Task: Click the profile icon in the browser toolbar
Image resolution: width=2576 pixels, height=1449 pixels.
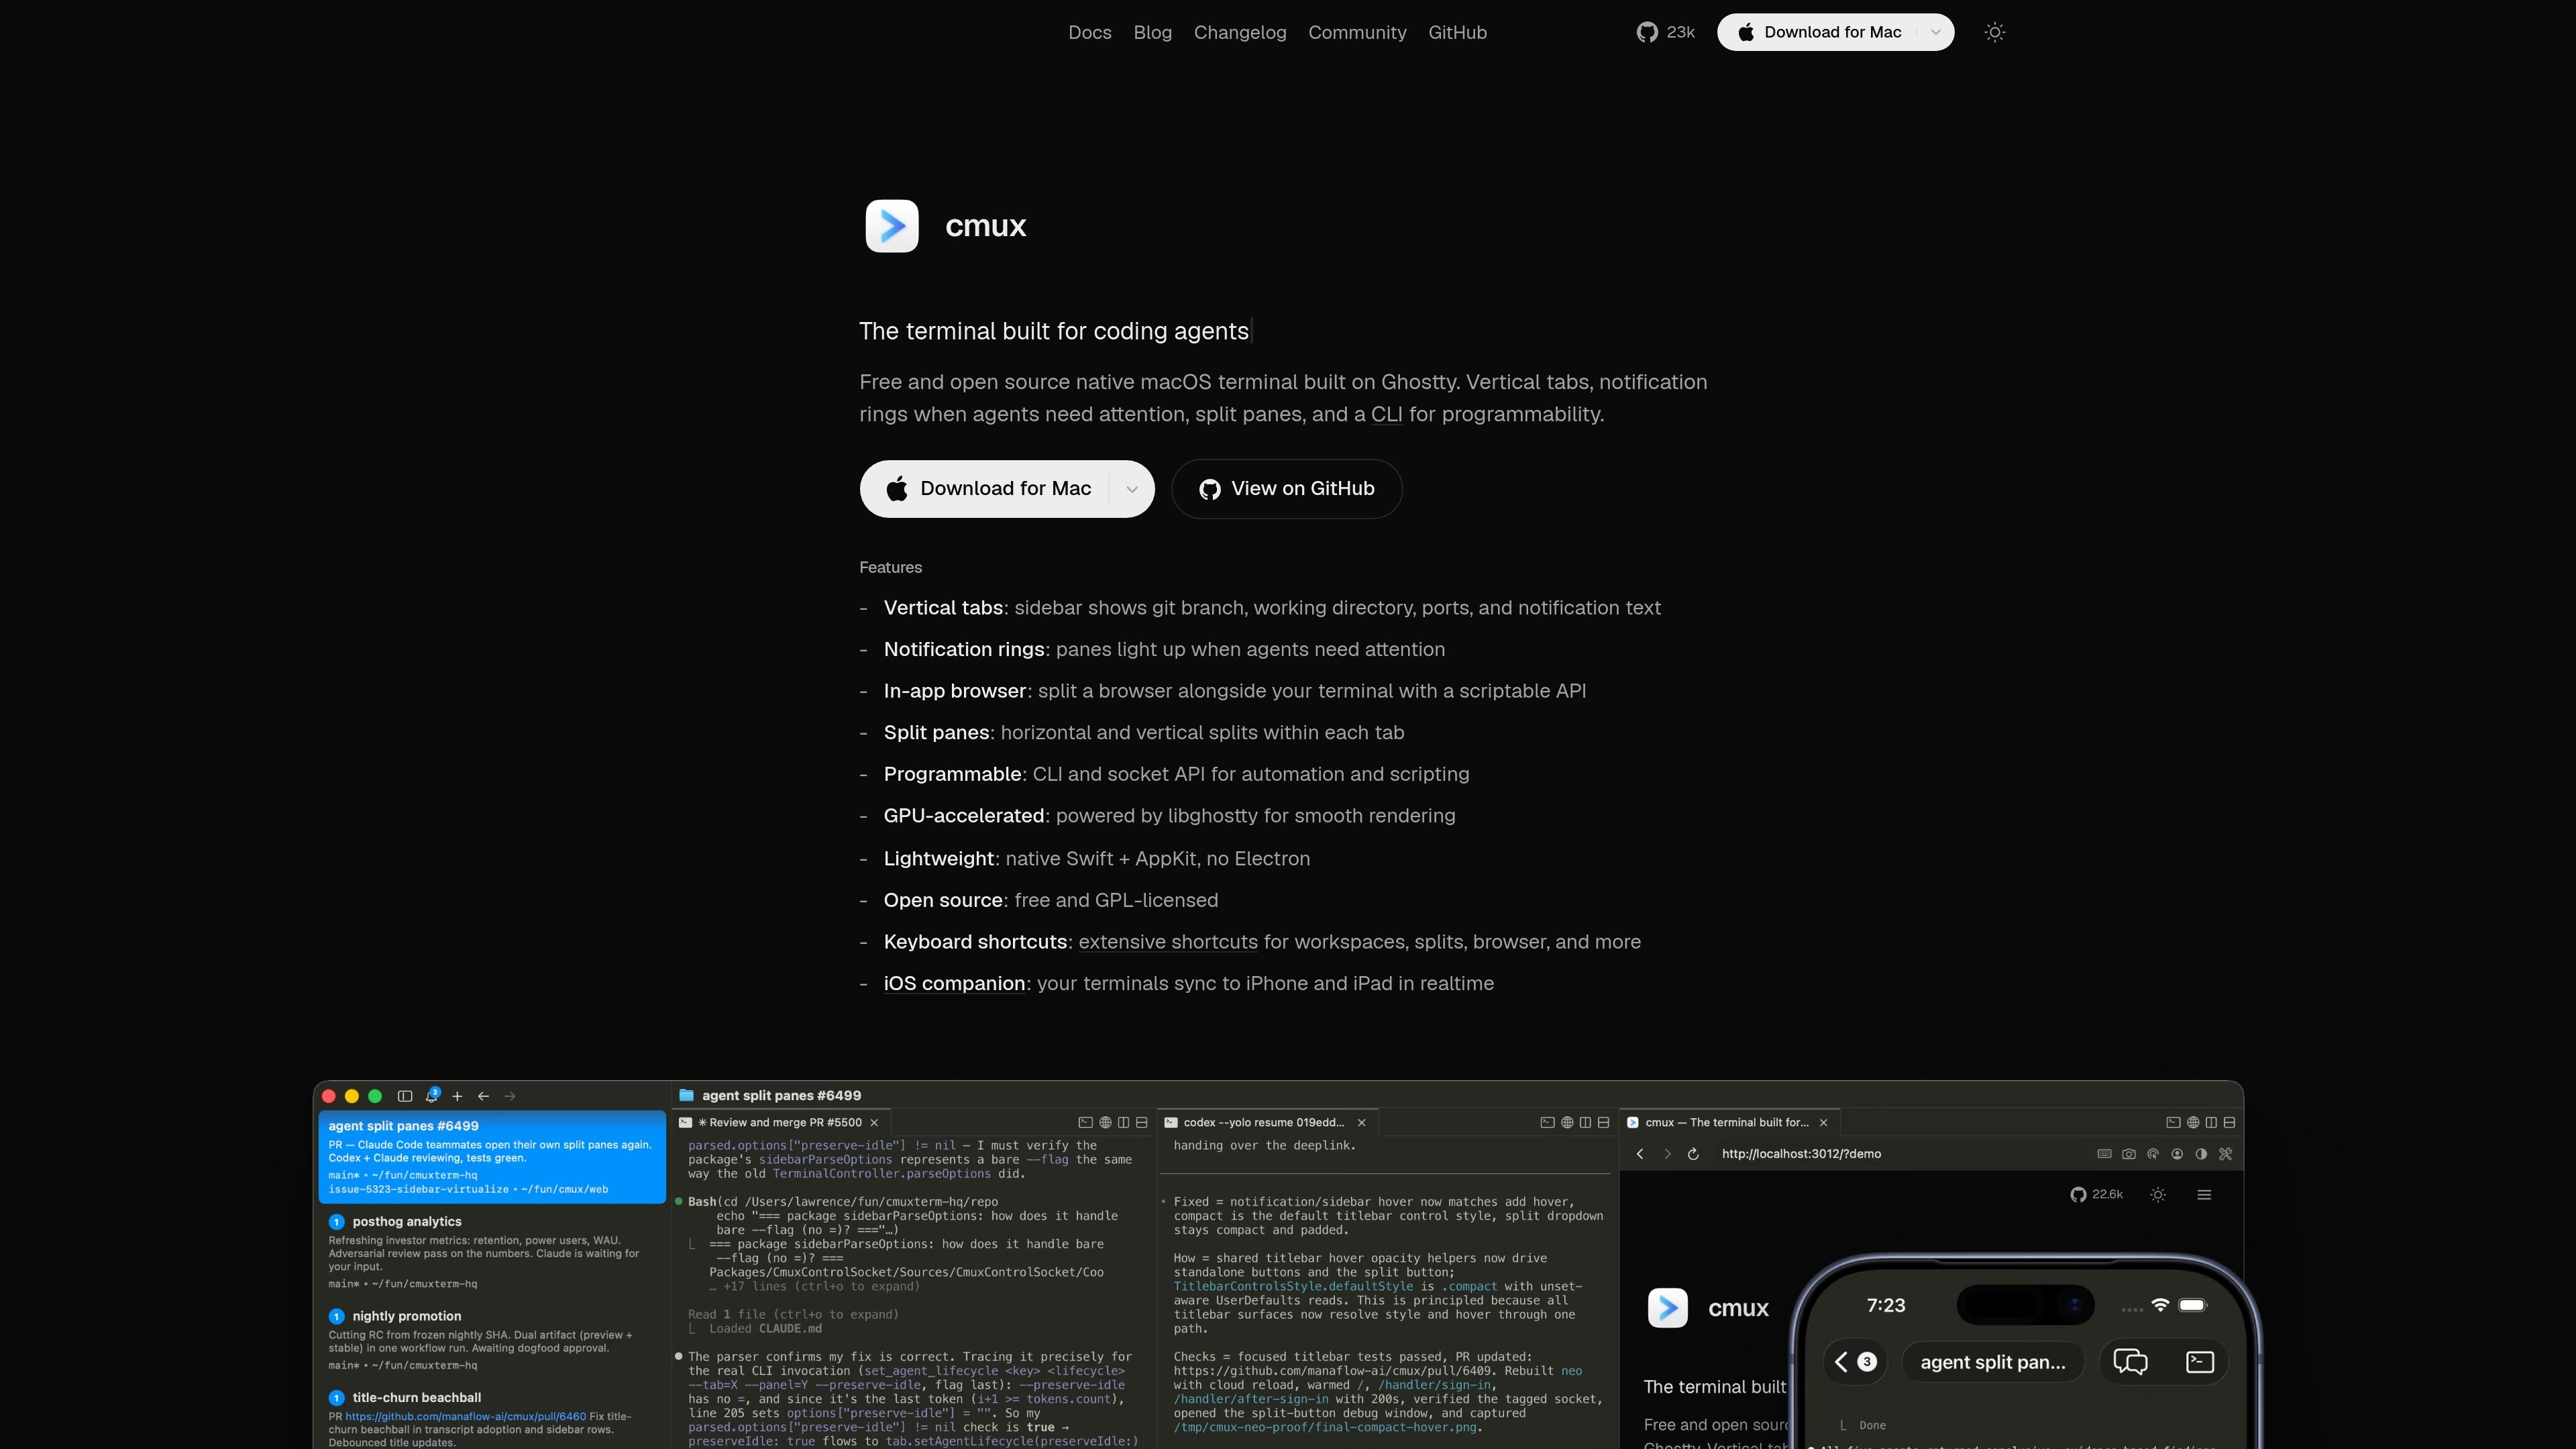Action: 2177,1154
